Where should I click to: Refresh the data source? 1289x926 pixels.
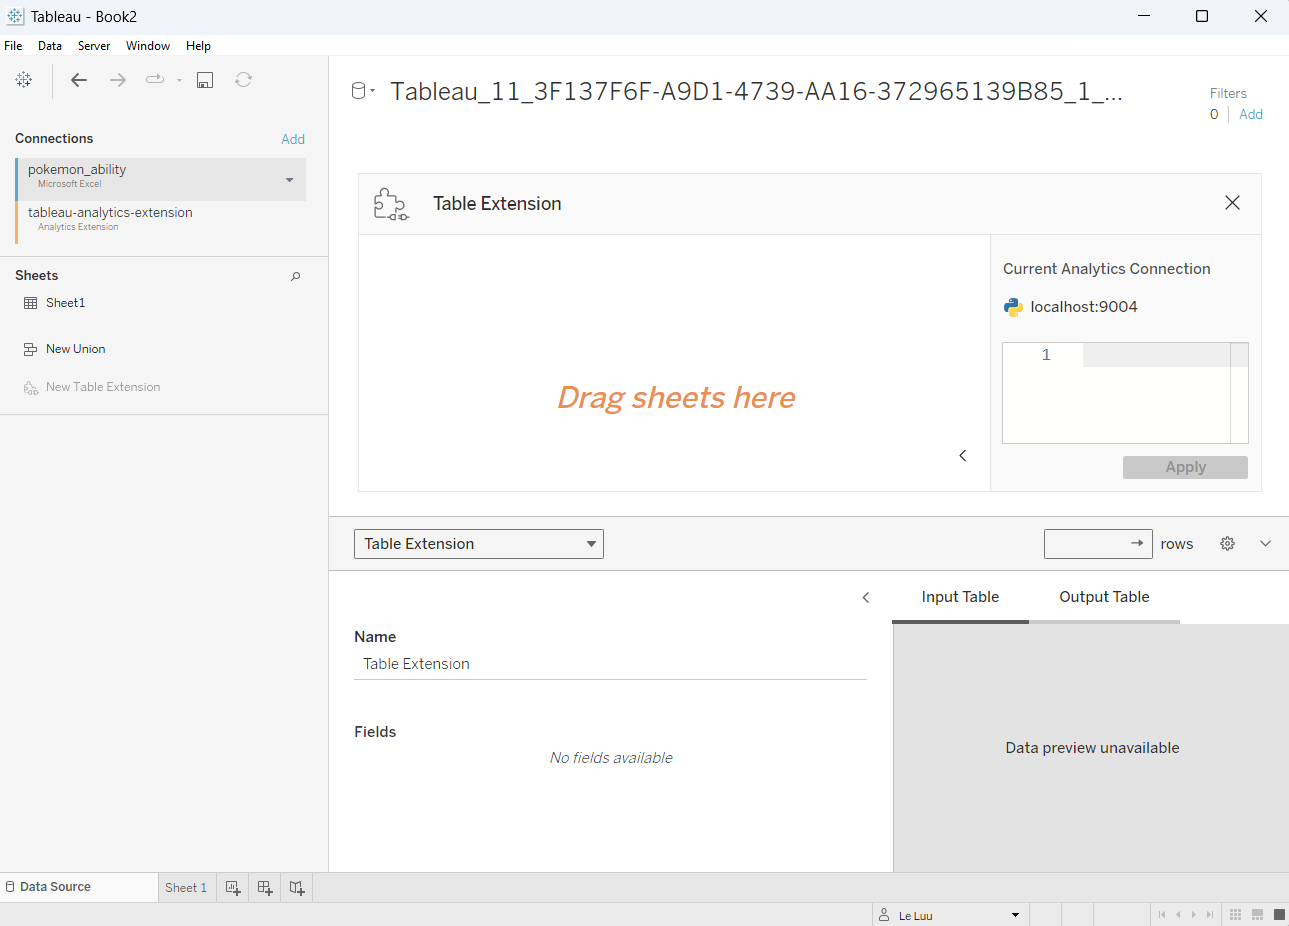pos(243,80)
